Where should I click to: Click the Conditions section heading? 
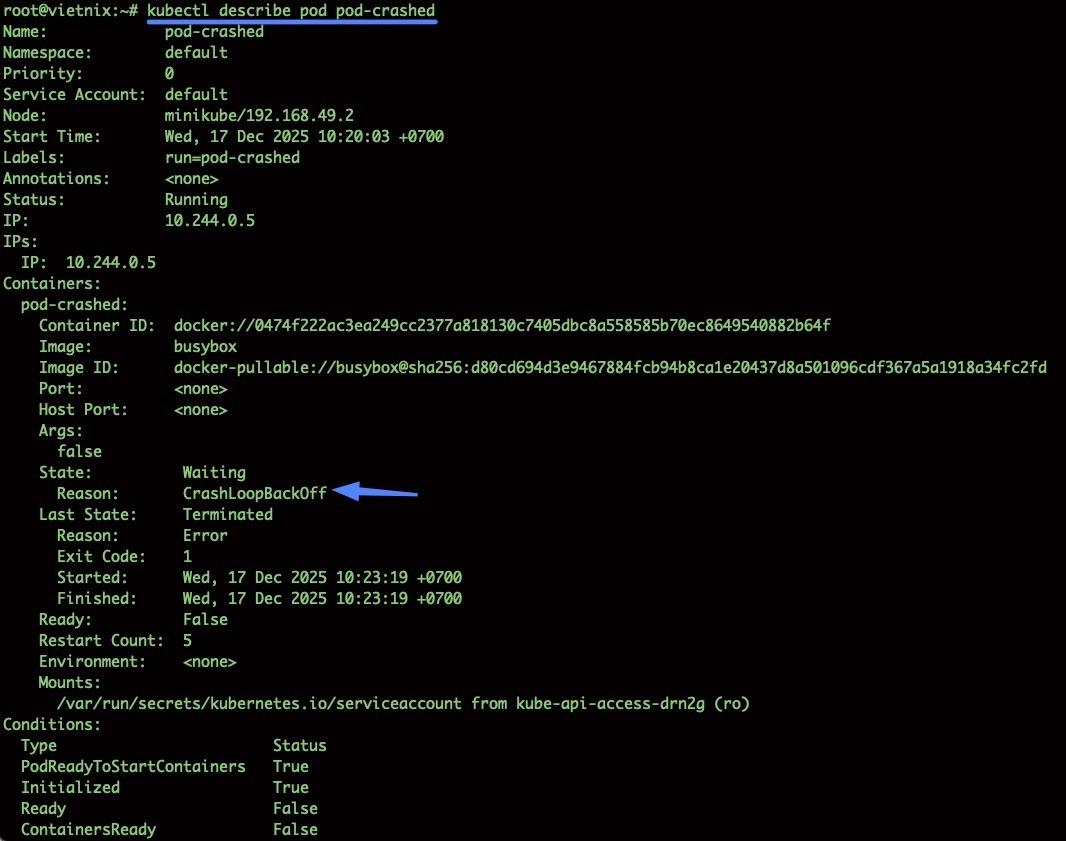click(x=52, y=724)
